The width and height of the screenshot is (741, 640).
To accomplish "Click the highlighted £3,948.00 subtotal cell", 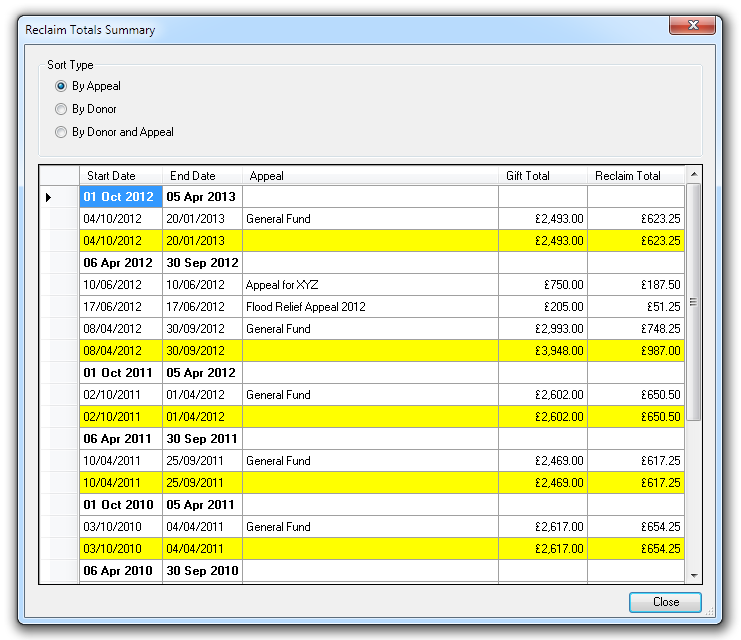I will tap(543, 351).
